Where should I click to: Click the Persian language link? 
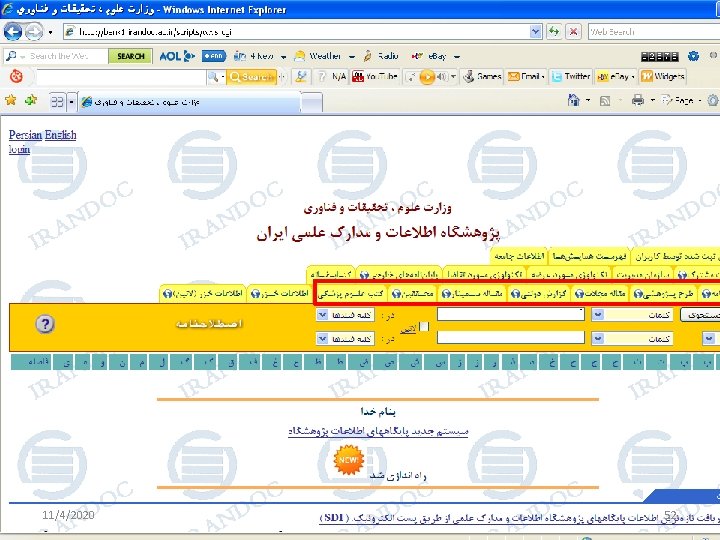pos(25,135)
